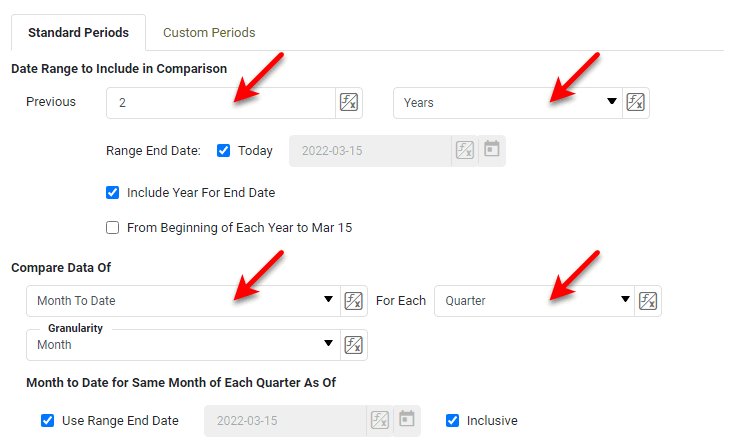Open calendar picker for Range End Date
This screenshot has height=445, width=741.
coord(491,150)
